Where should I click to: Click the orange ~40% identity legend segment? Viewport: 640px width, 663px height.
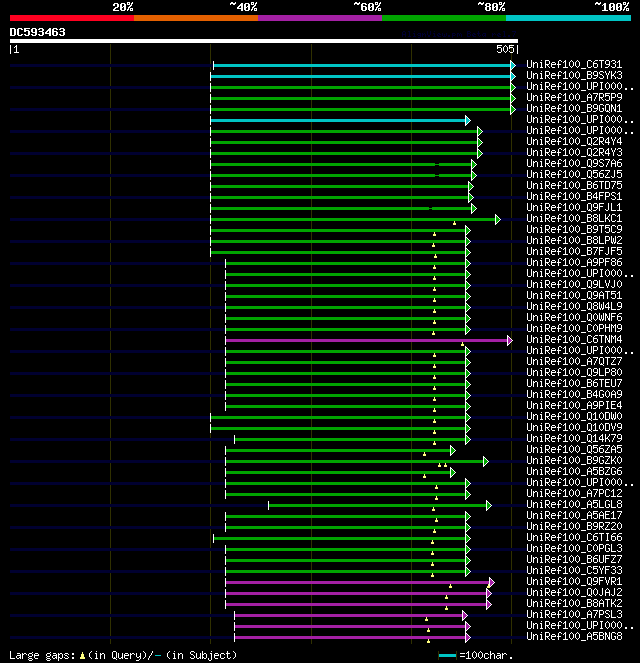tap(196, 18)
